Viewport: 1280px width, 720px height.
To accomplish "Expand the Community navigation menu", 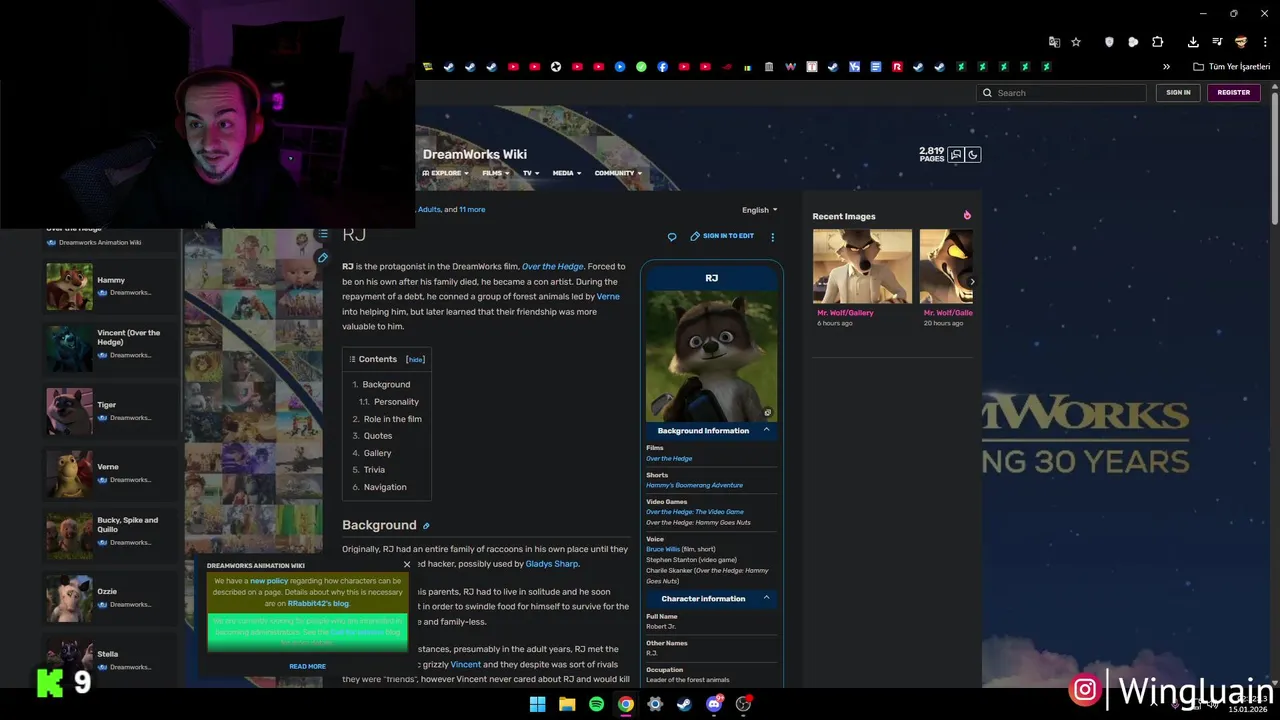I will pyautogui.click(x=618, y=173).
